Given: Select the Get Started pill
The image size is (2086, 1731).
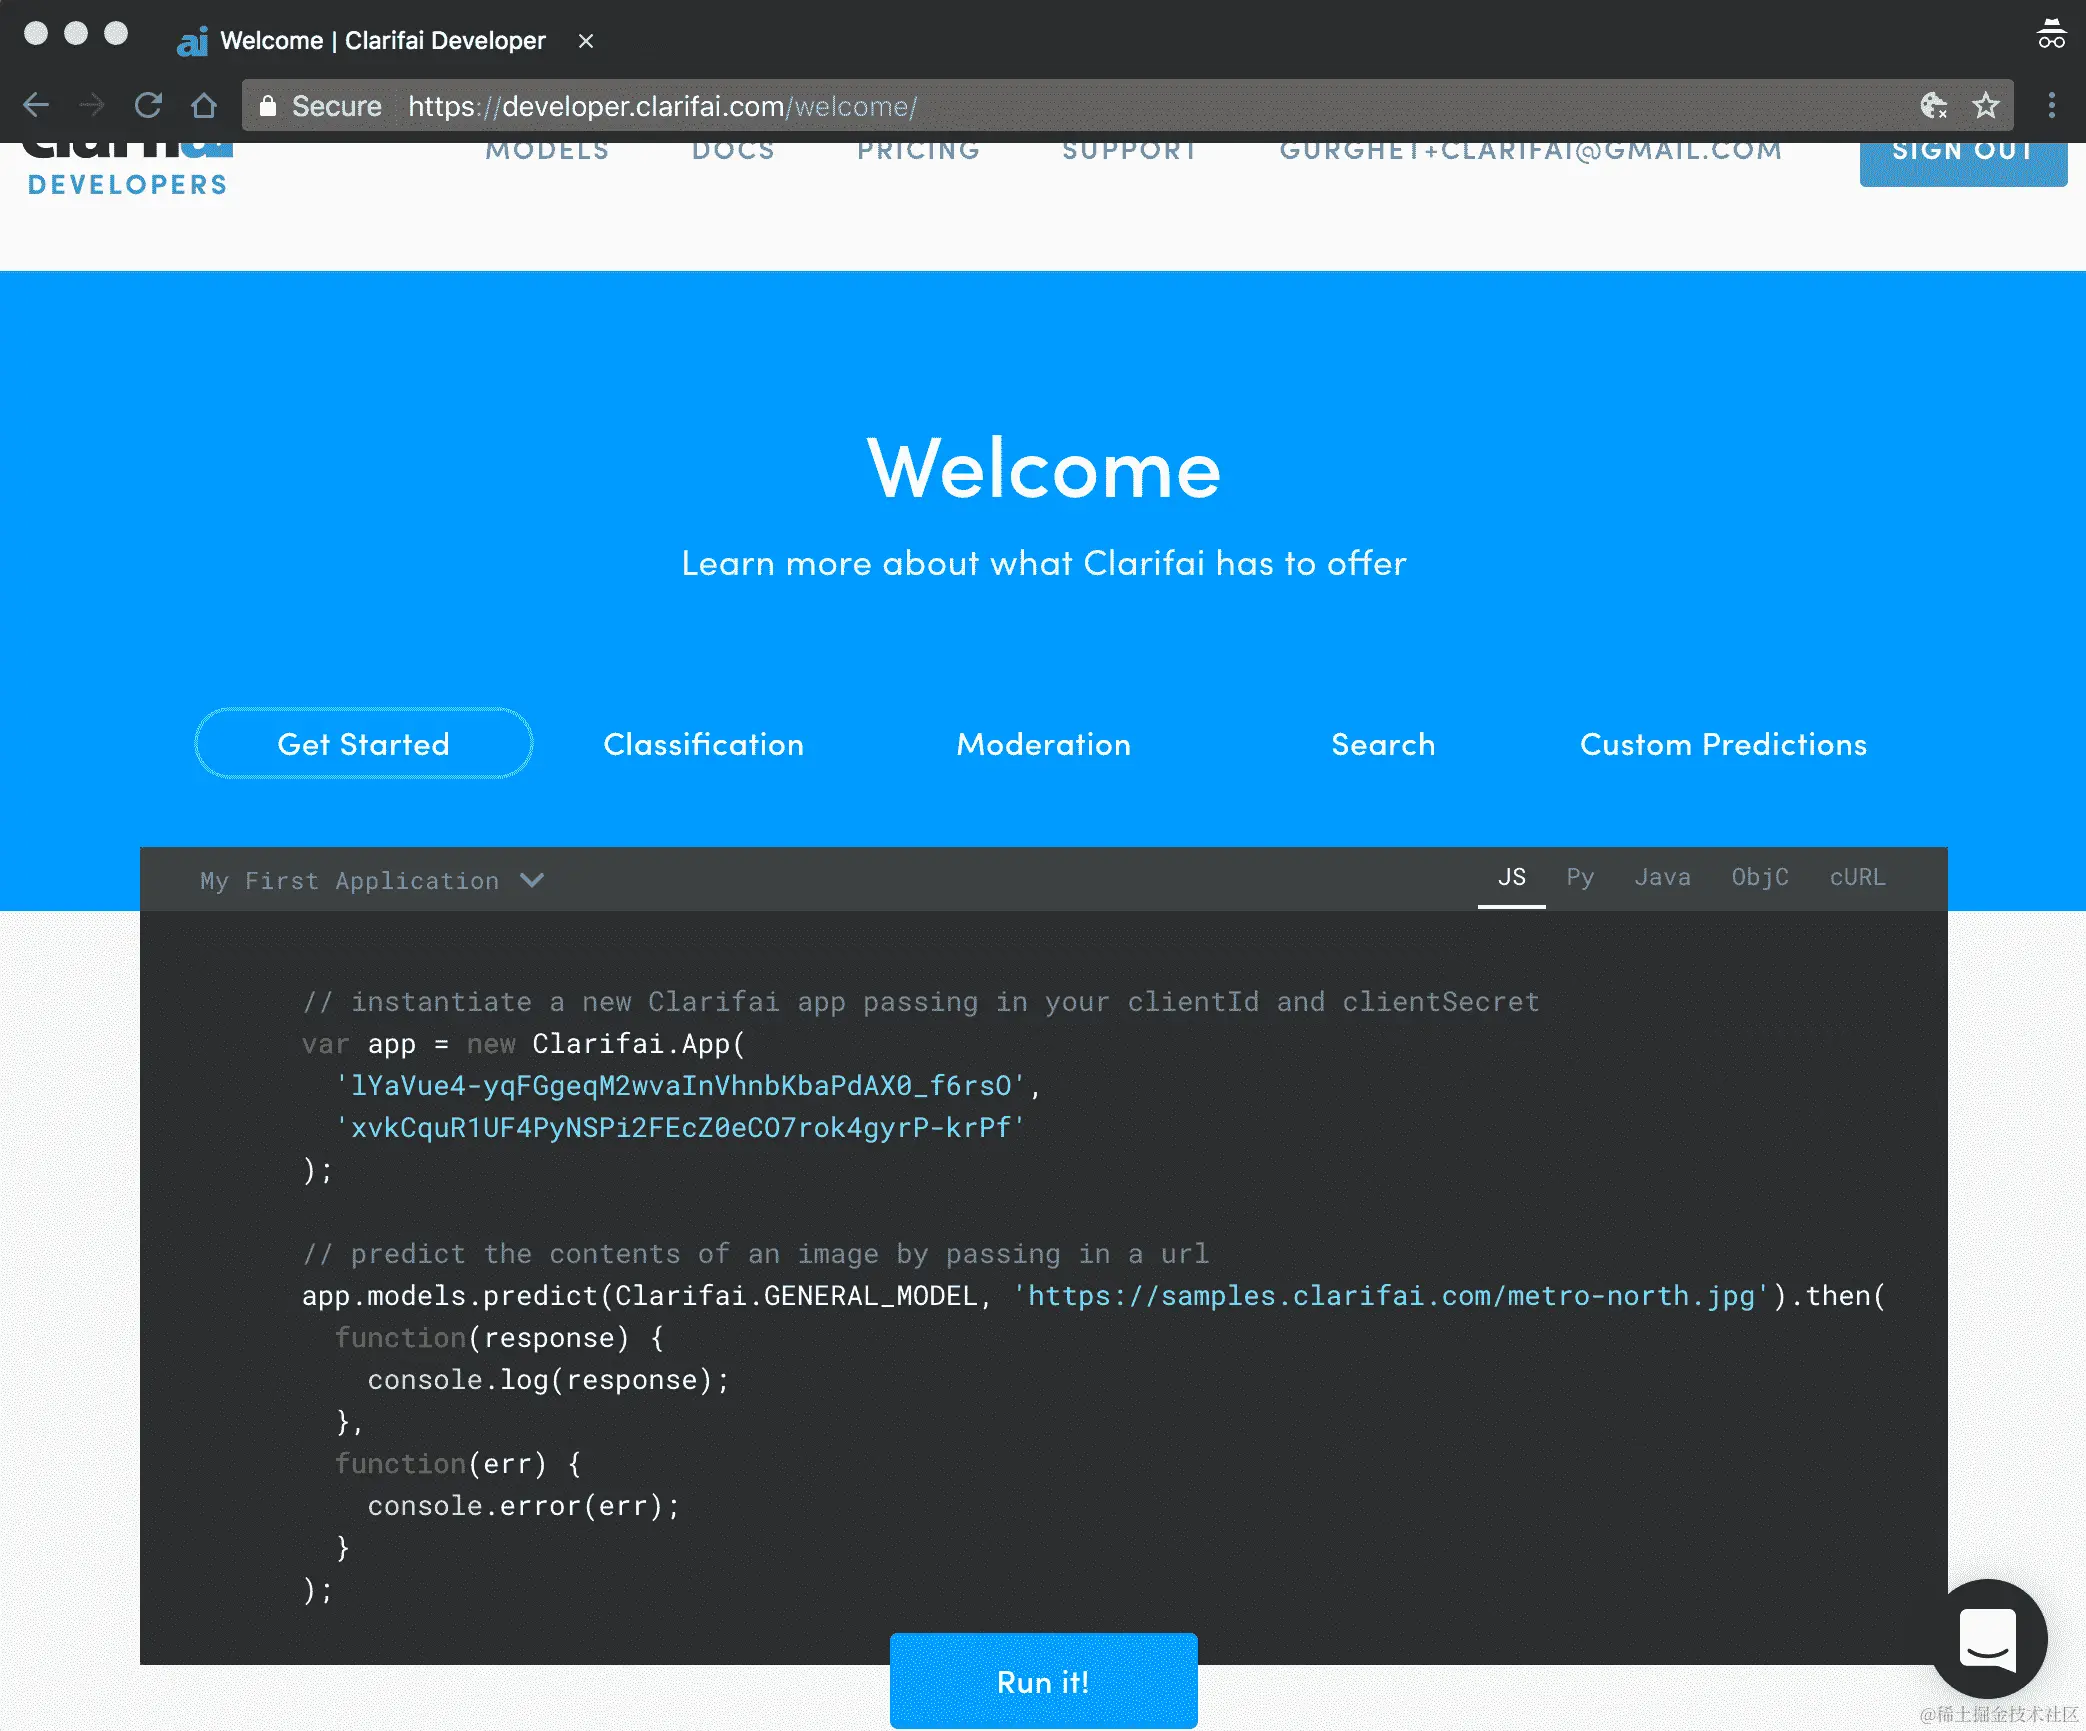Looking at the screenshot, I should tap(364, 744).
